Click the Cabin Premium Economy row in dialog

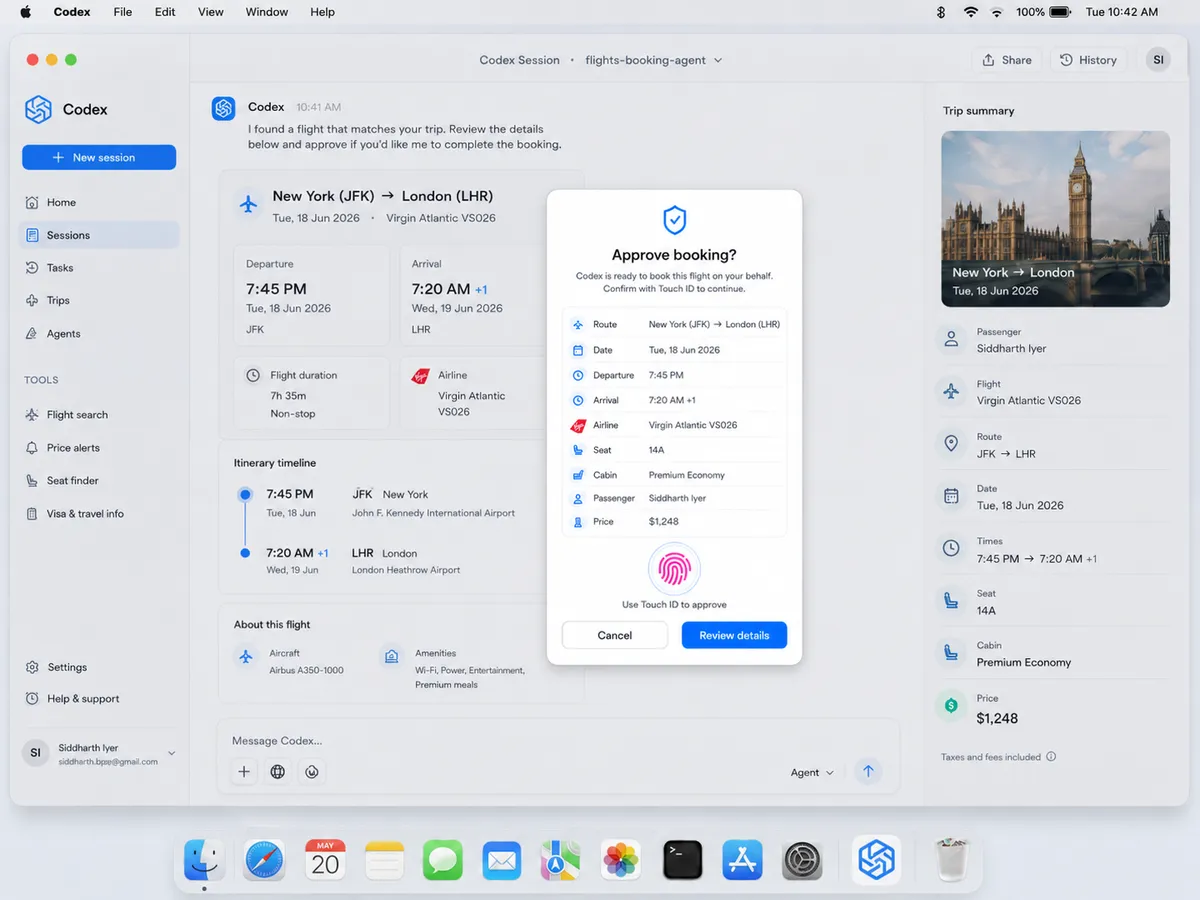(674, 475)
